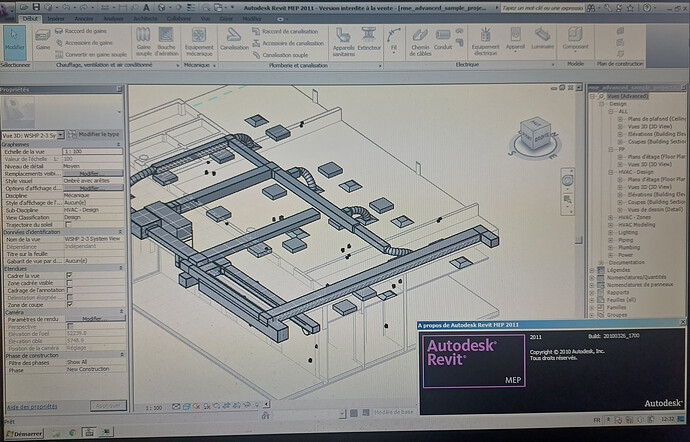This screenshot has width=690, height=442.
Task: Click Convertir en gaine souple
Action: [x=91, y=55]
